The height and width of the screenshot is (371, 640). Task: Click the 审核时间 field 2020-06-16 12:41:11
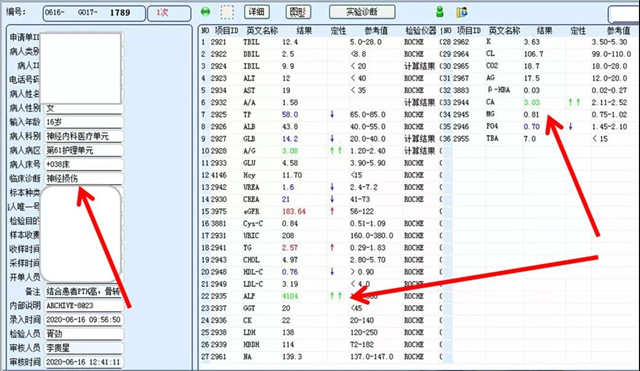point(83,362)
